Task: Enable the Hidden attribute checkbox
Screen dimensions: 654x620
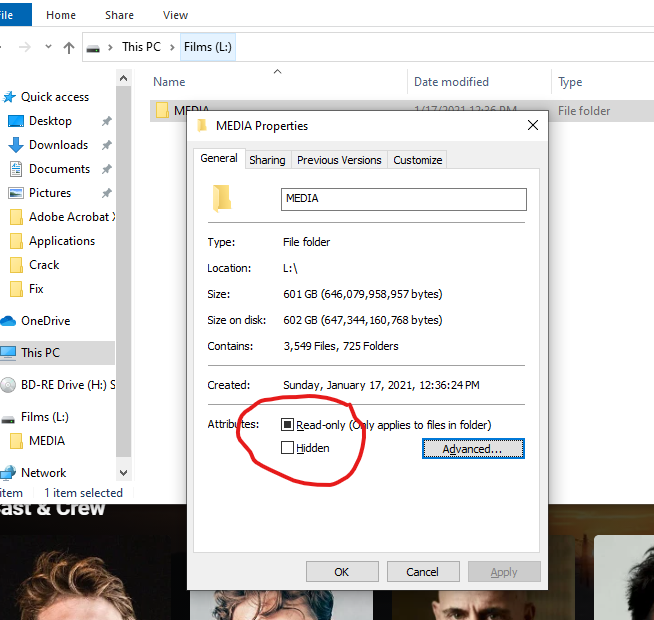Action: pyautogui.click(x=287, y=448)
